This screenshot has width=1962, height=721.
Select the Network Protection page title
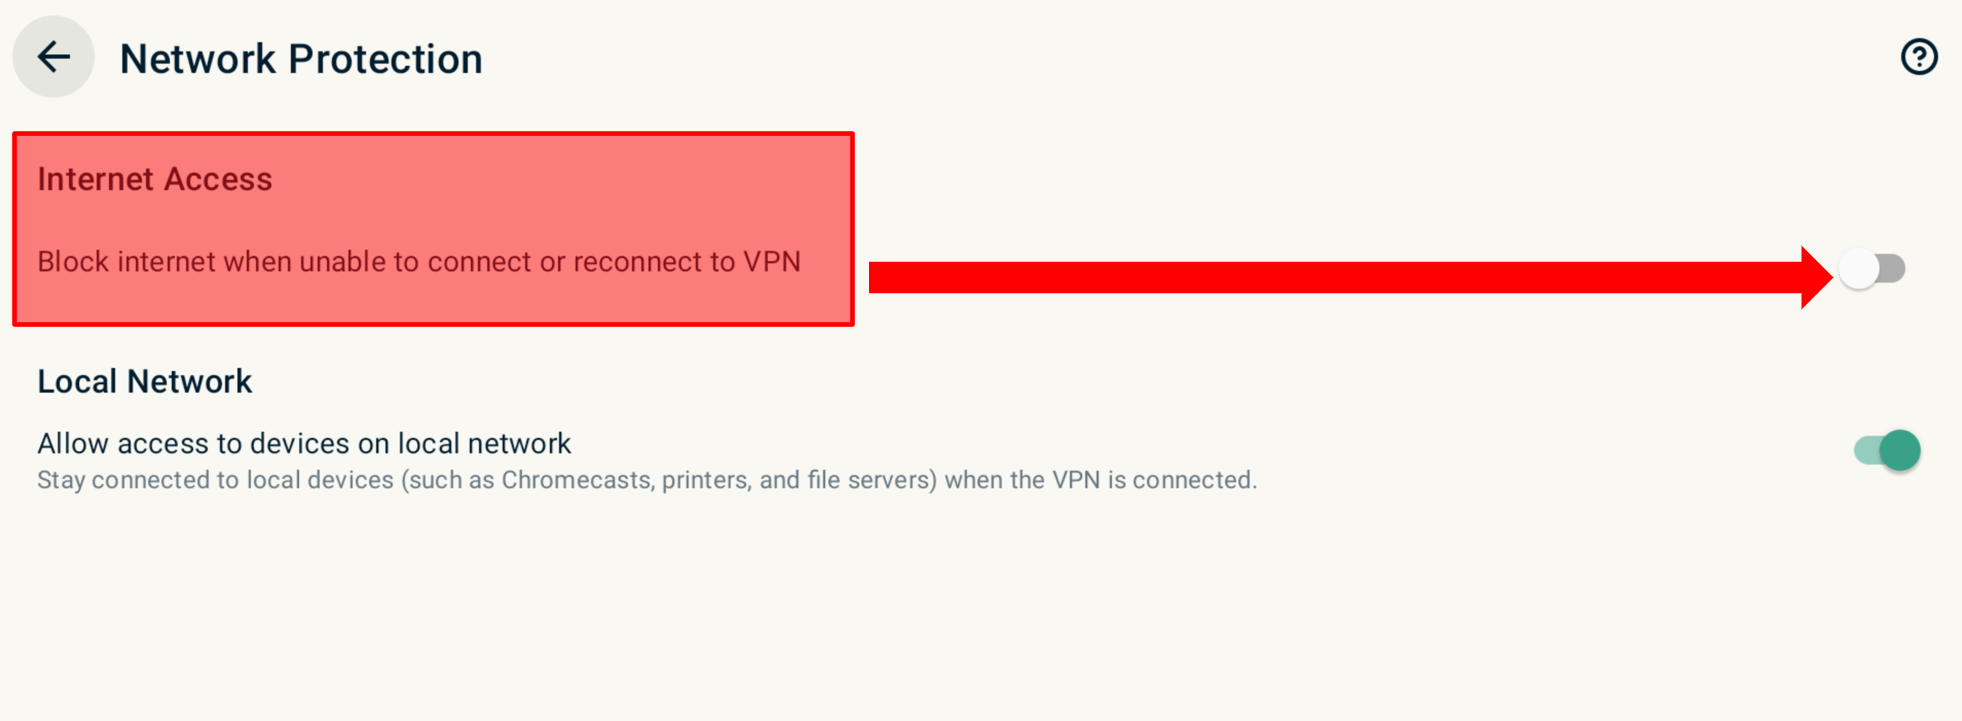pos(301,59)
